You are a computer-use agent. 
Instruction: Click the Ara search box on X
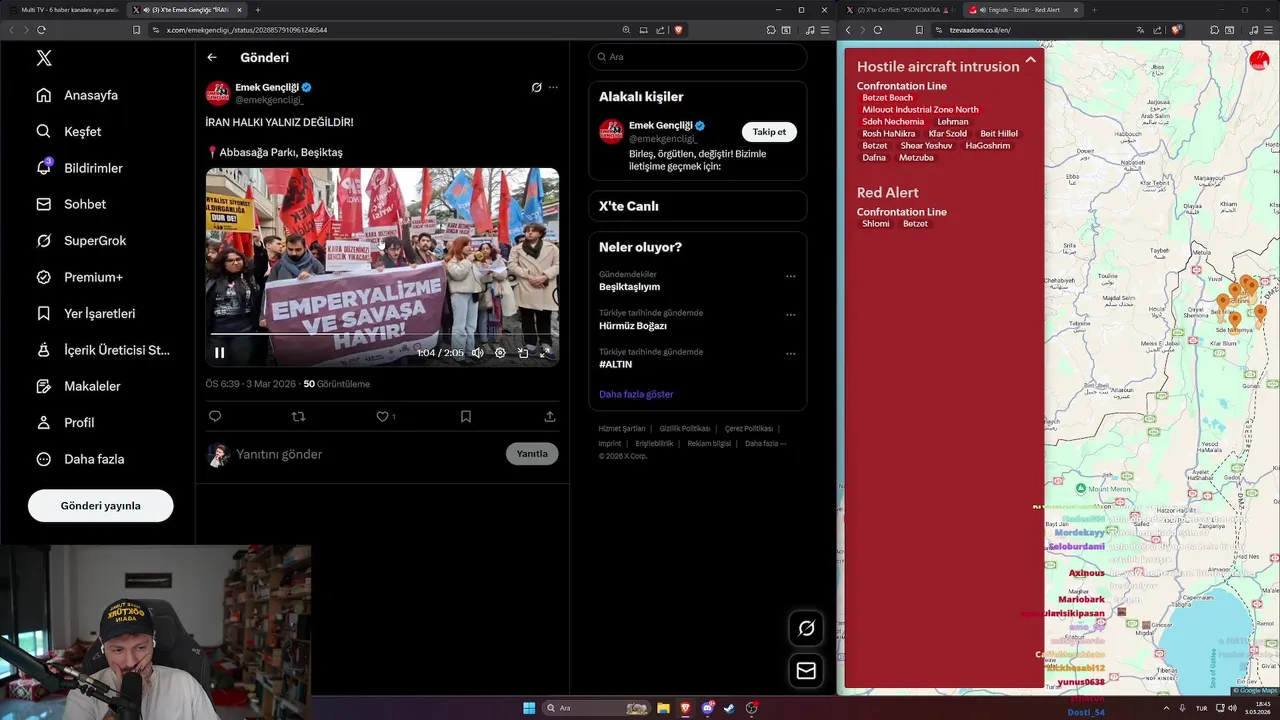tap(698, 57)
